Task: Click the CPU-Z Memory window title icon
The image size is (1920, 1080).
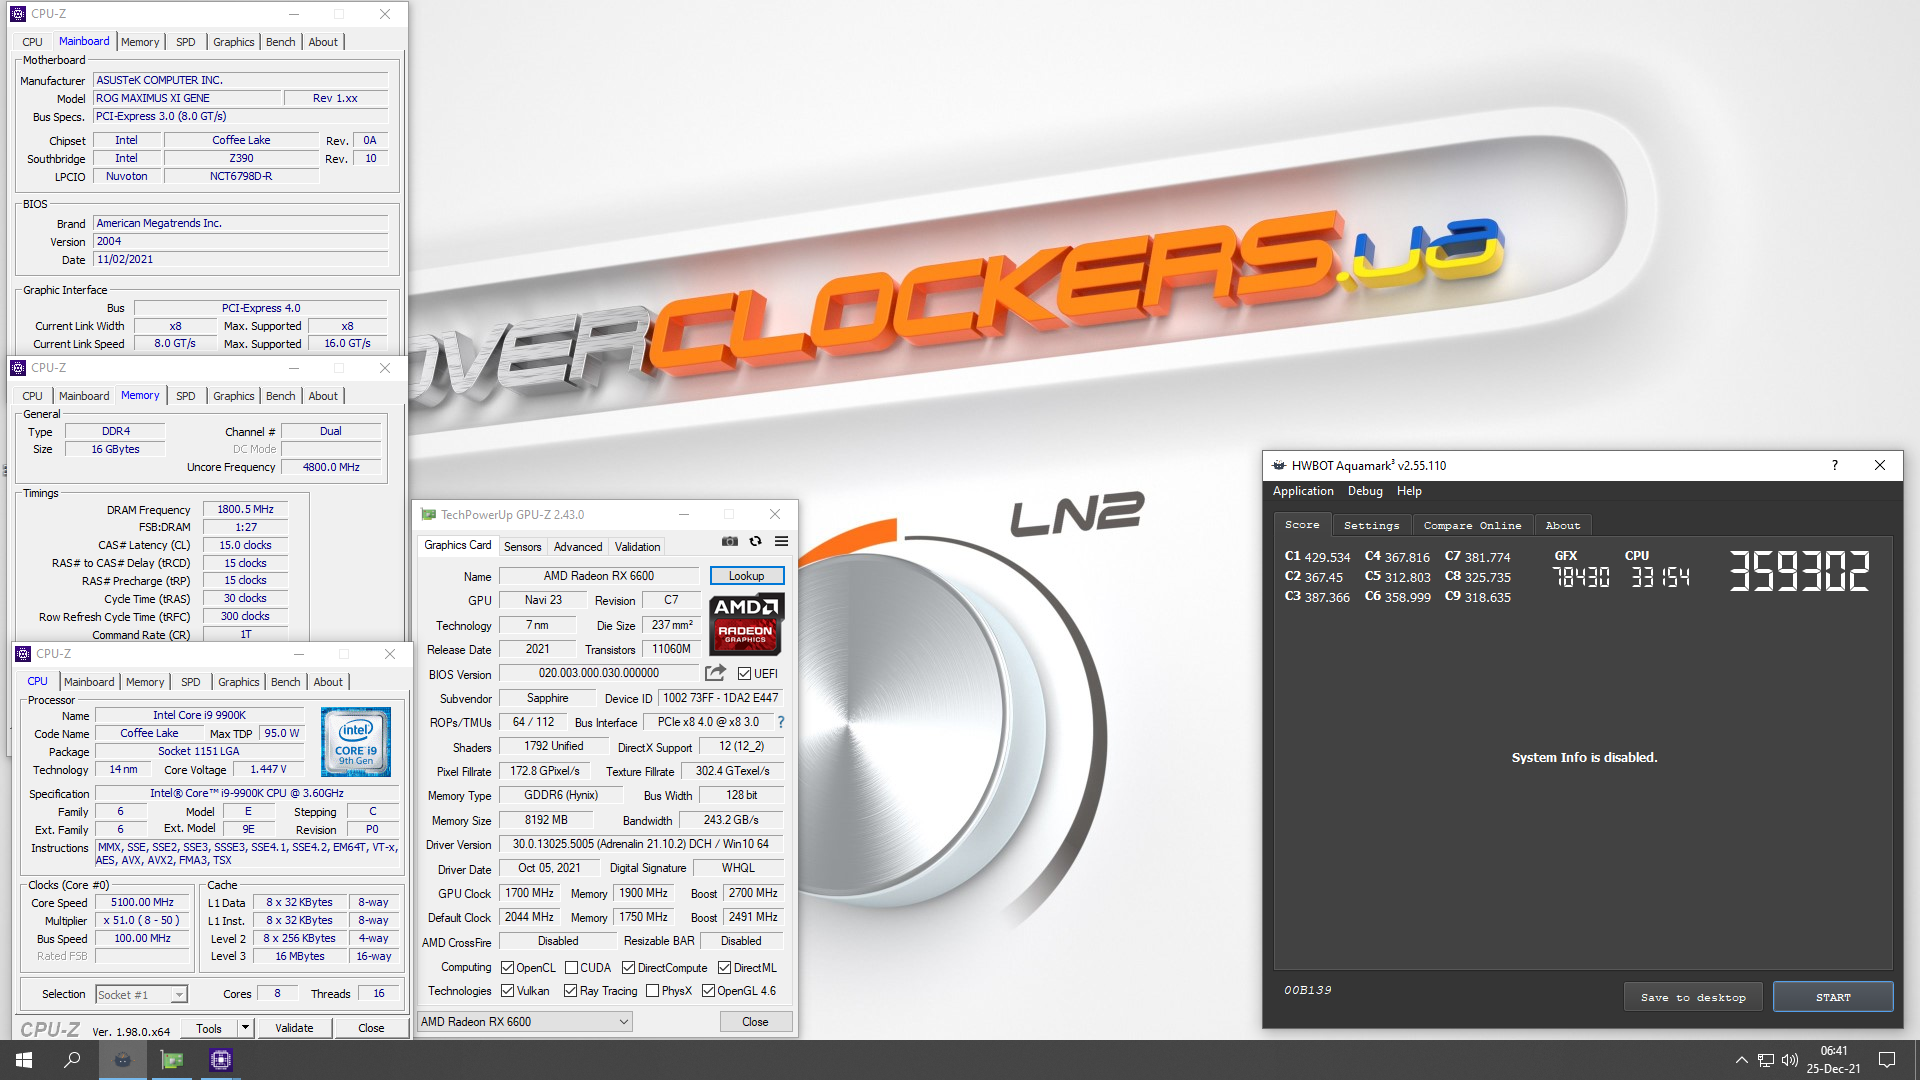Action: [x=18, y=368]
